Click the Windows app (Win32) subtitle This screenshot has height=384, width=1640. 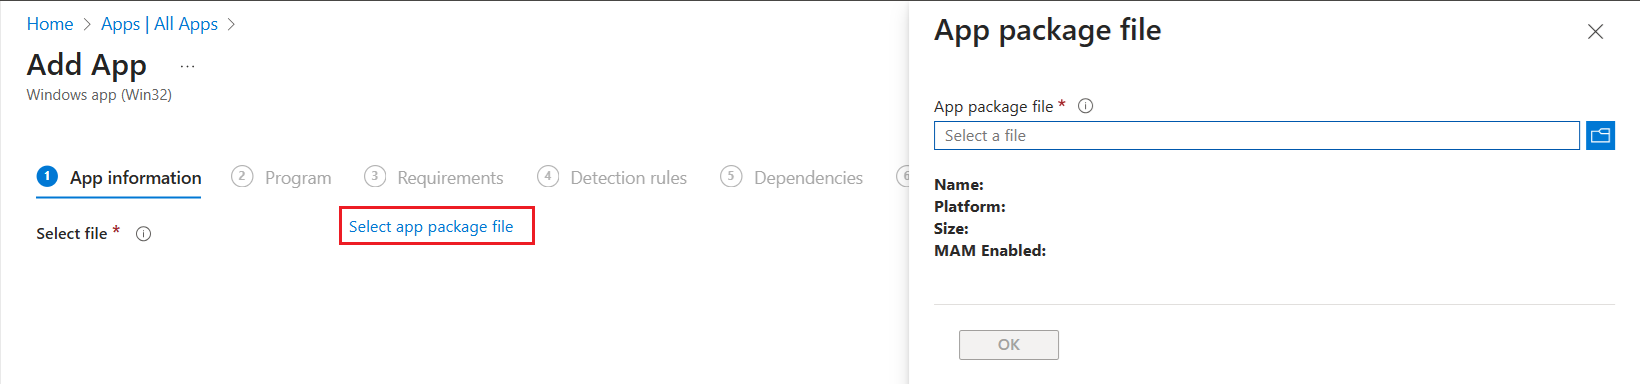(99, 95)
